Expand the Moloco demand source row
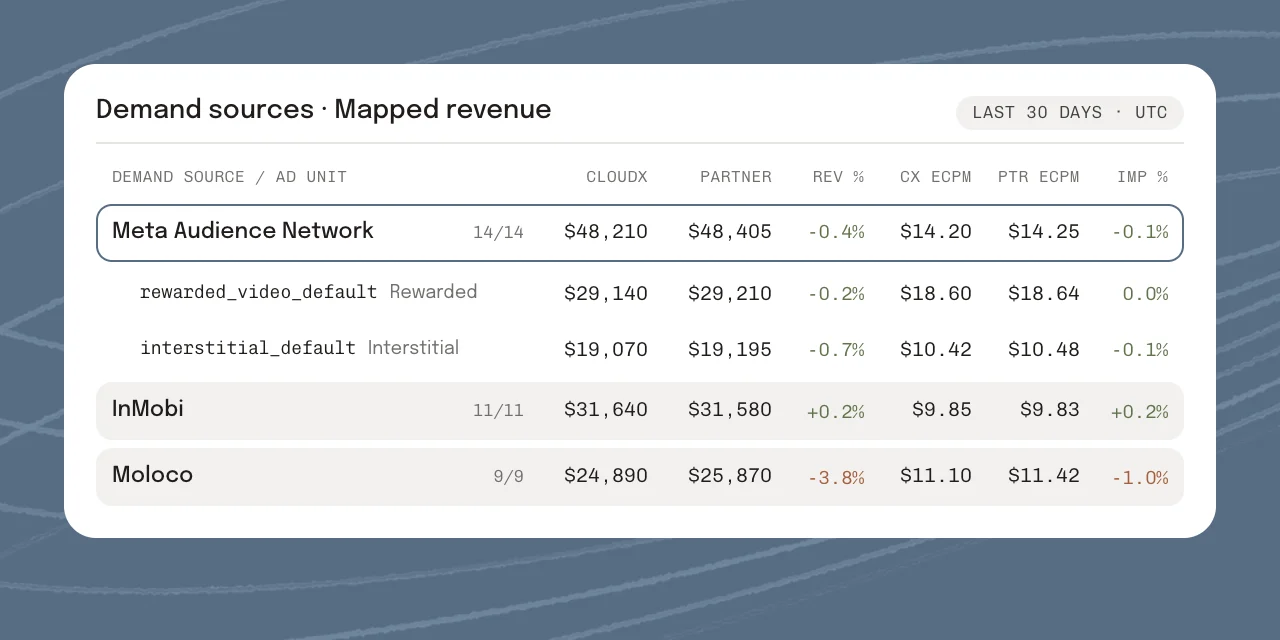1280x640 pixels. tap(640, 477)
